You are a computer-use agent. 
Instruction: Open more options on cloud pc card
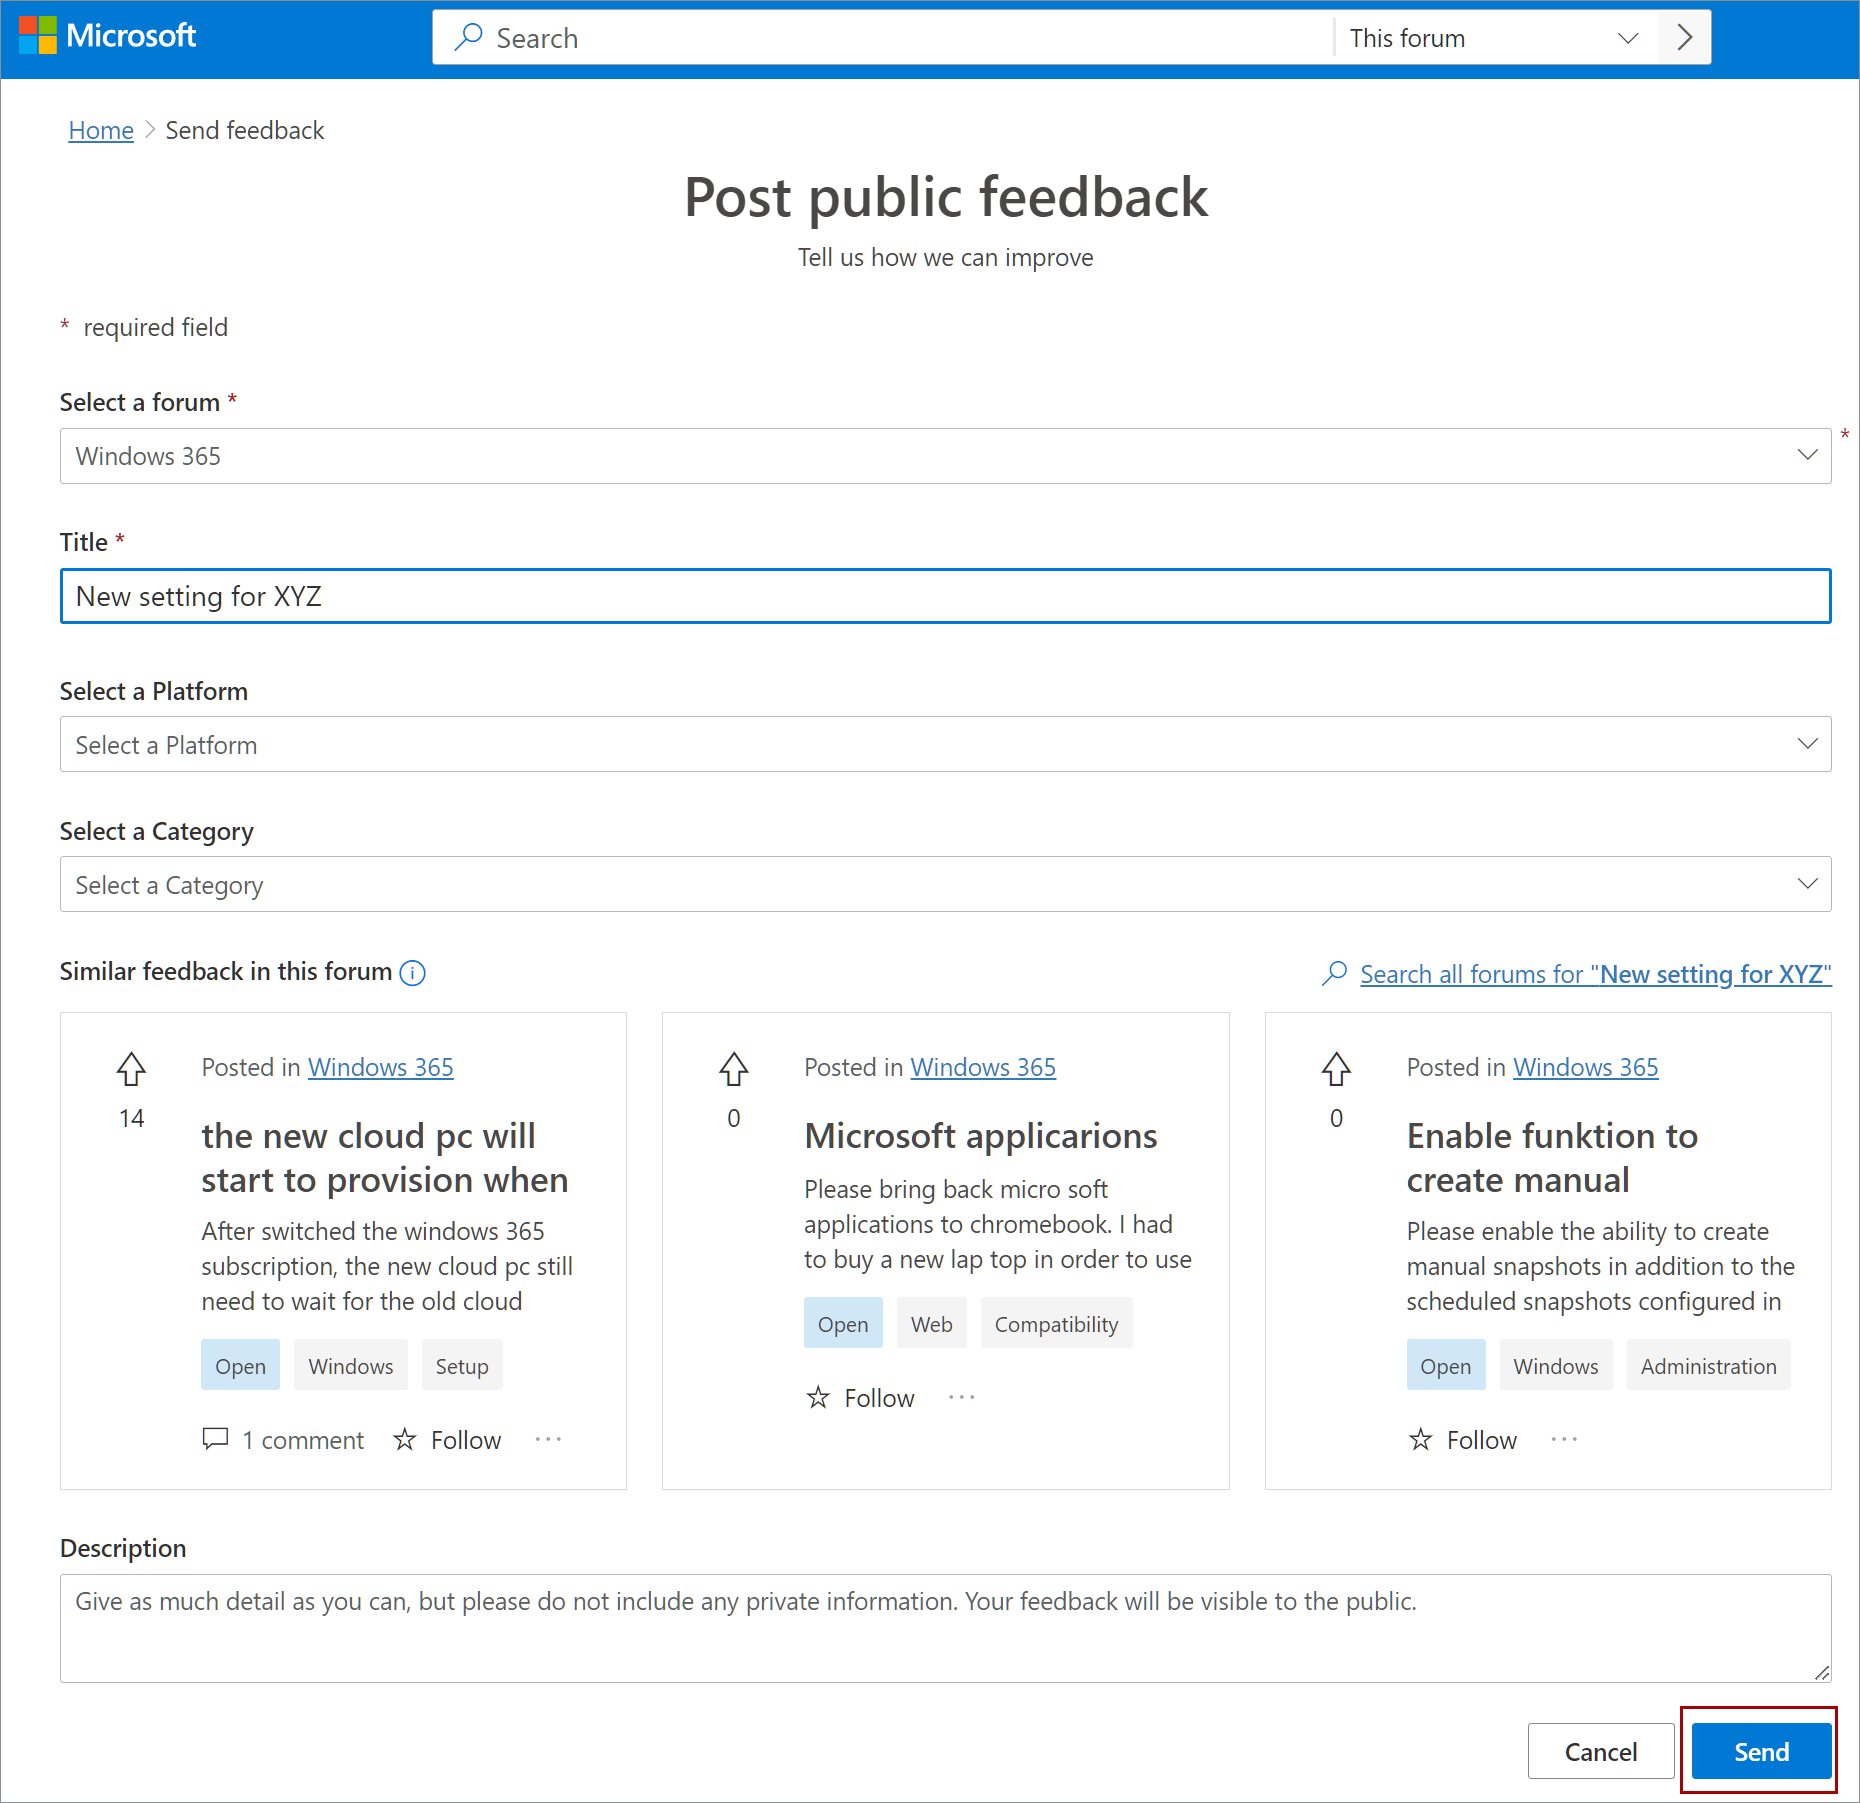tap(548, 1439)
